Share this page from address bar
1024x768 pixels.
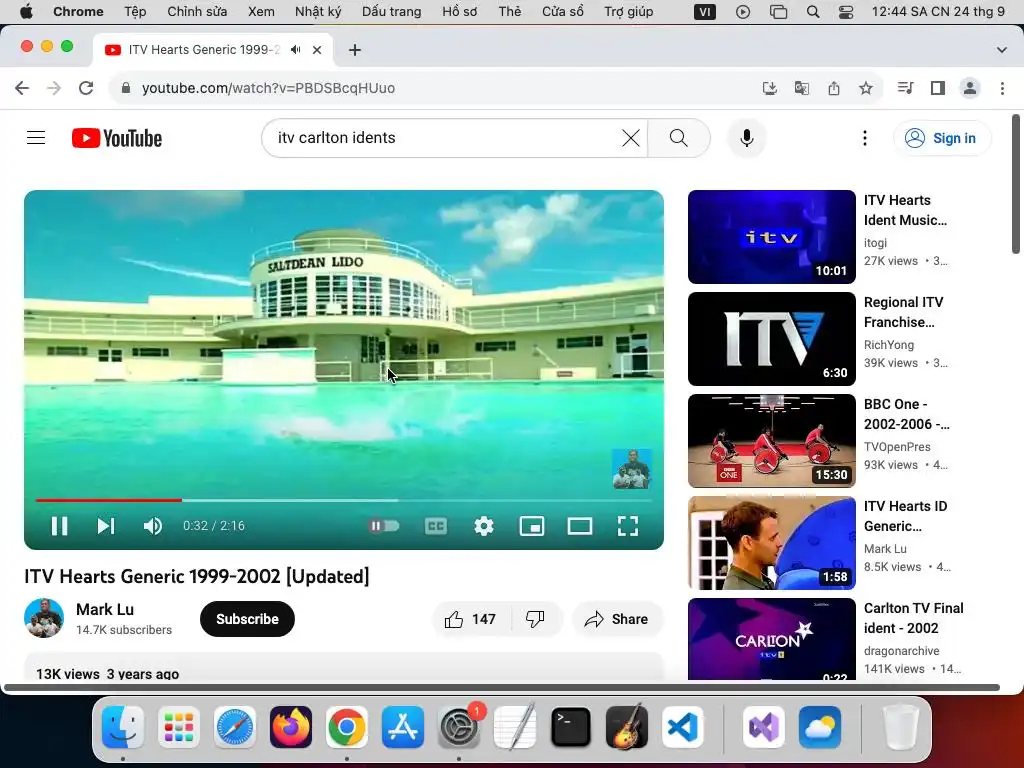(833, 88)
